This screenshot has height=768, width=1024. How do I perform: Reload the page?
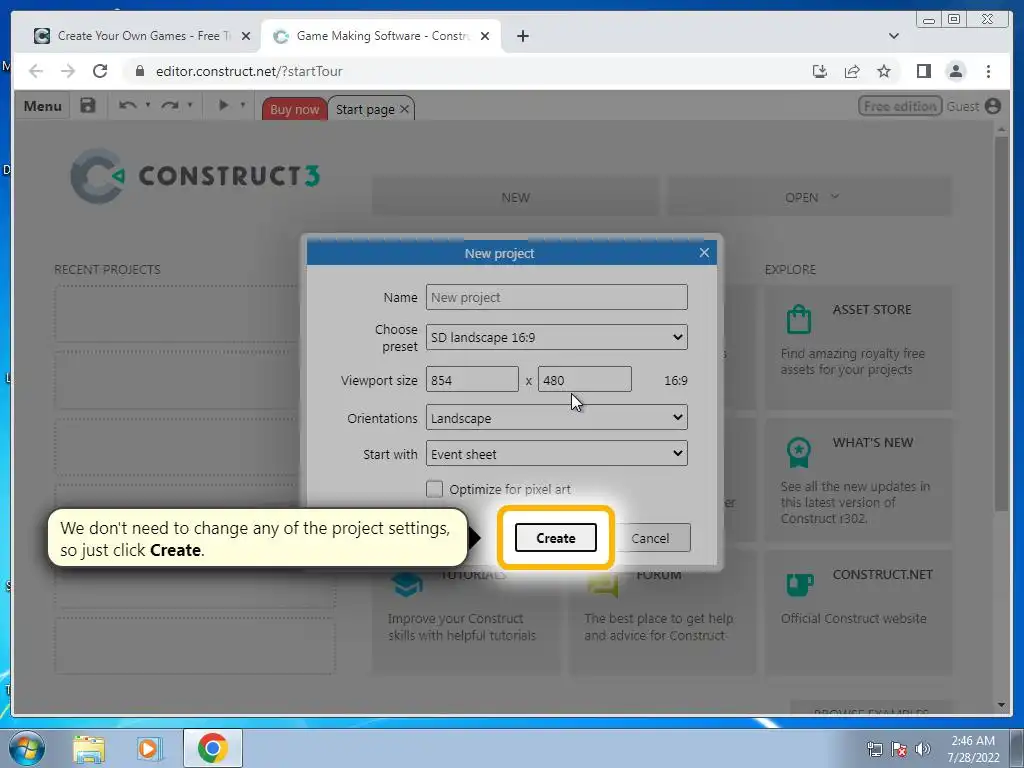pos(100,71)
